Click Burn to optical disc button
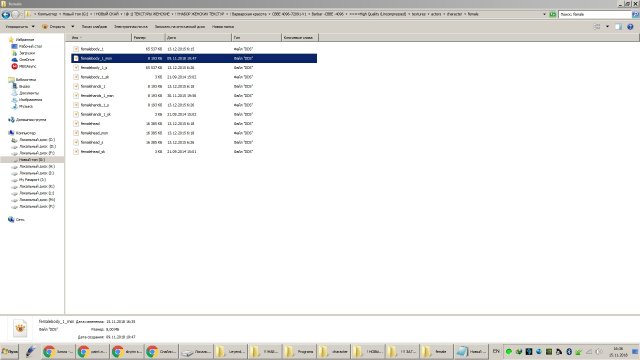 [180, 27]
